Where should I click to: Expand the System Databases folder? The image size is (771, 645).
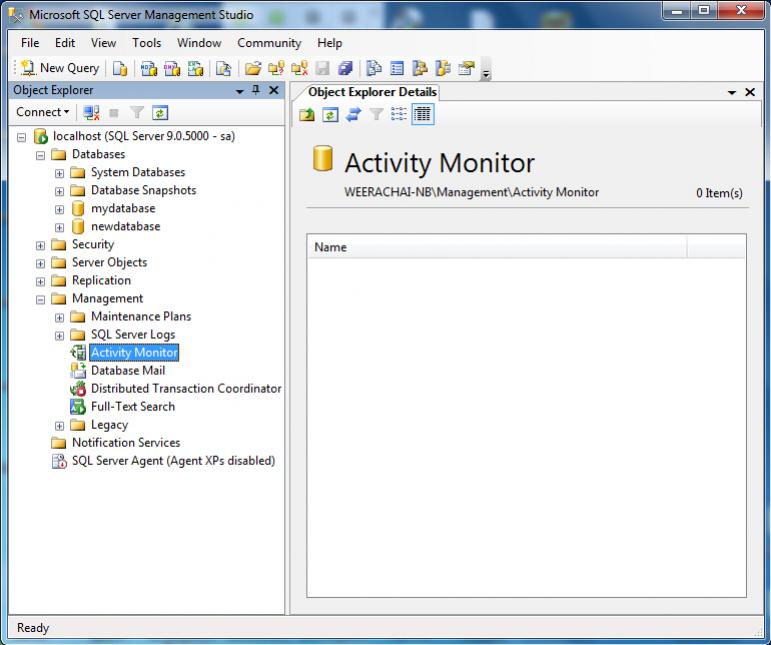[x=59, y=174]
